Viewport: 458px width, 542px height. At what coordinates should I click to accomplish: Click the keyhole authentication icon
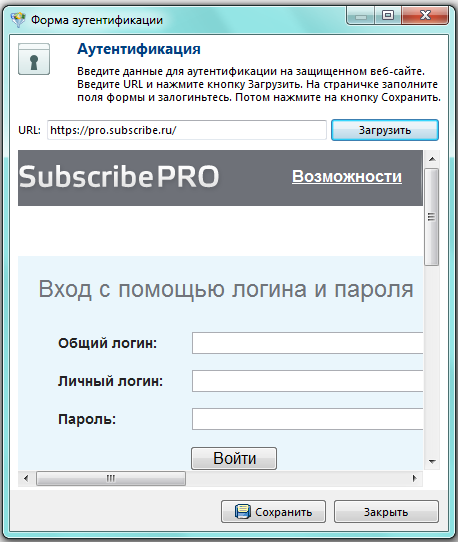point(34,59)
